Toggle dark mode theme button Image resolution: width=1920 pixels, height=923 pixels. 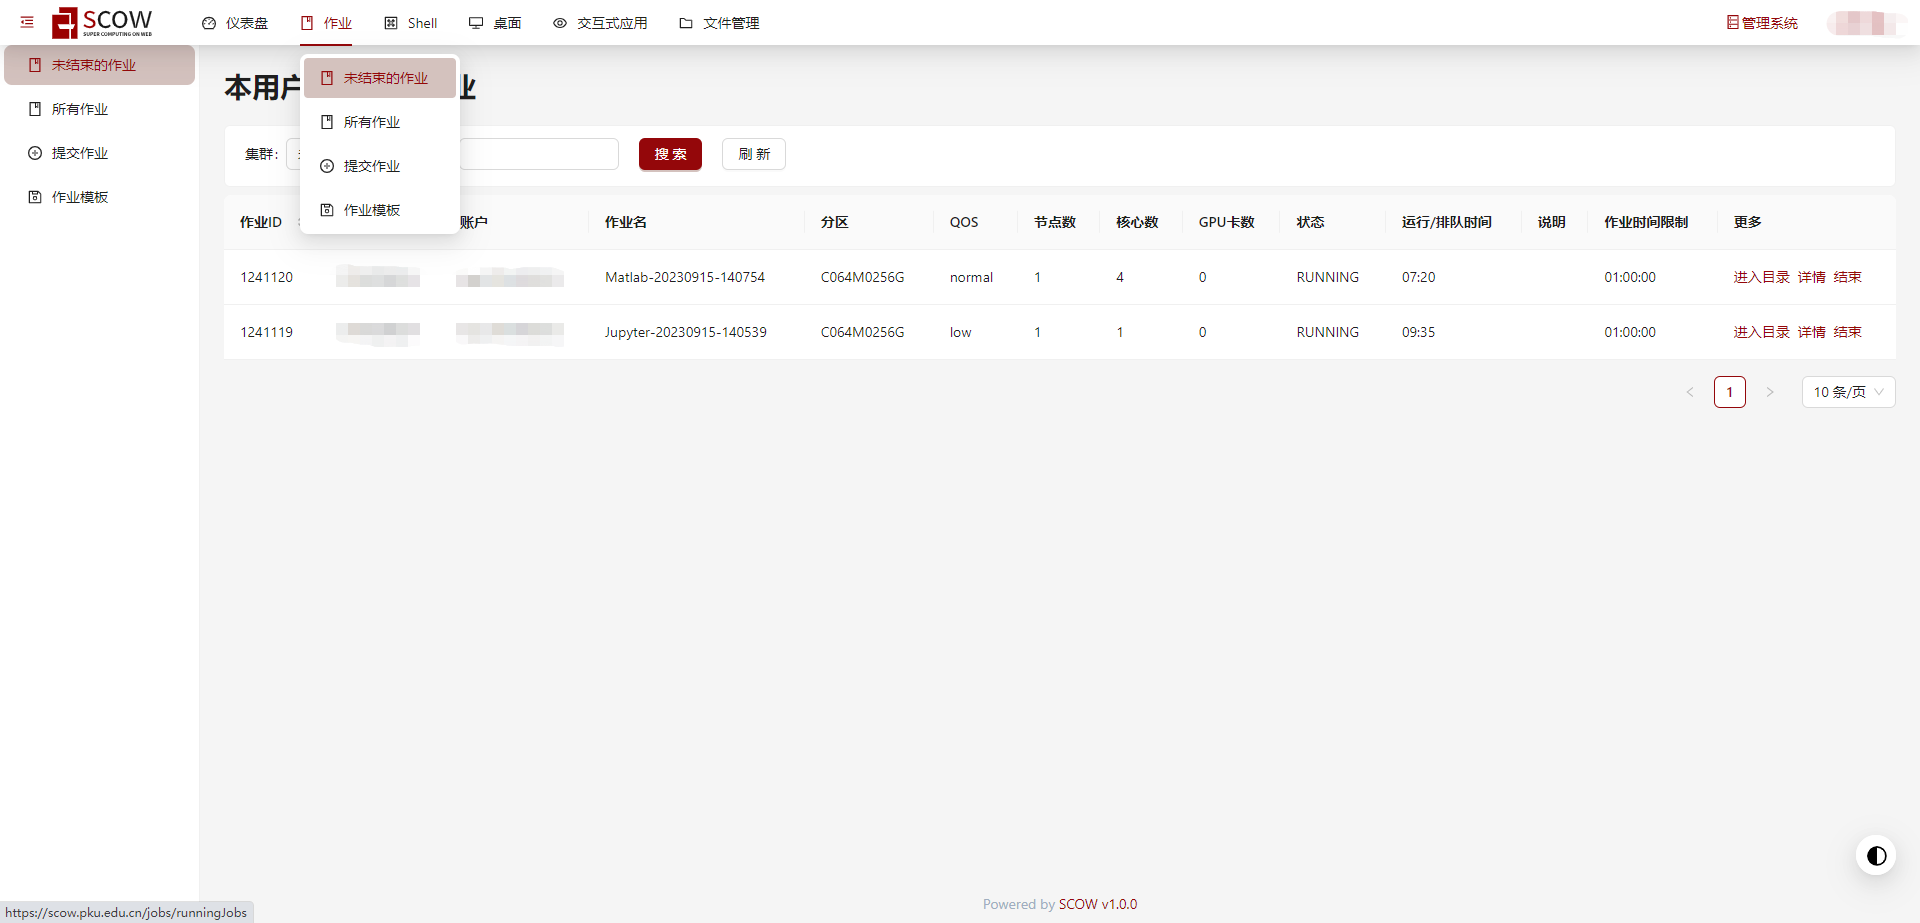point(1876,855)
